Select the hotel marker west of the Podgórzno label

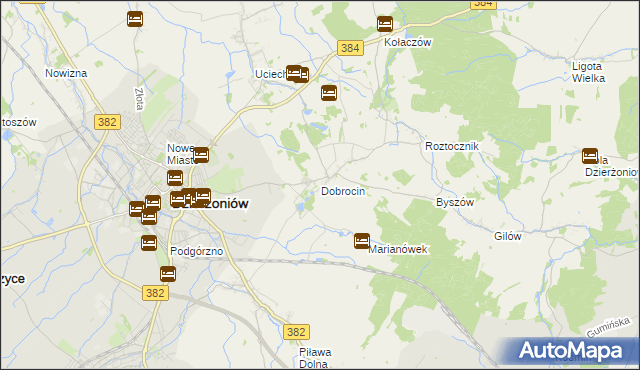[149, 243]
